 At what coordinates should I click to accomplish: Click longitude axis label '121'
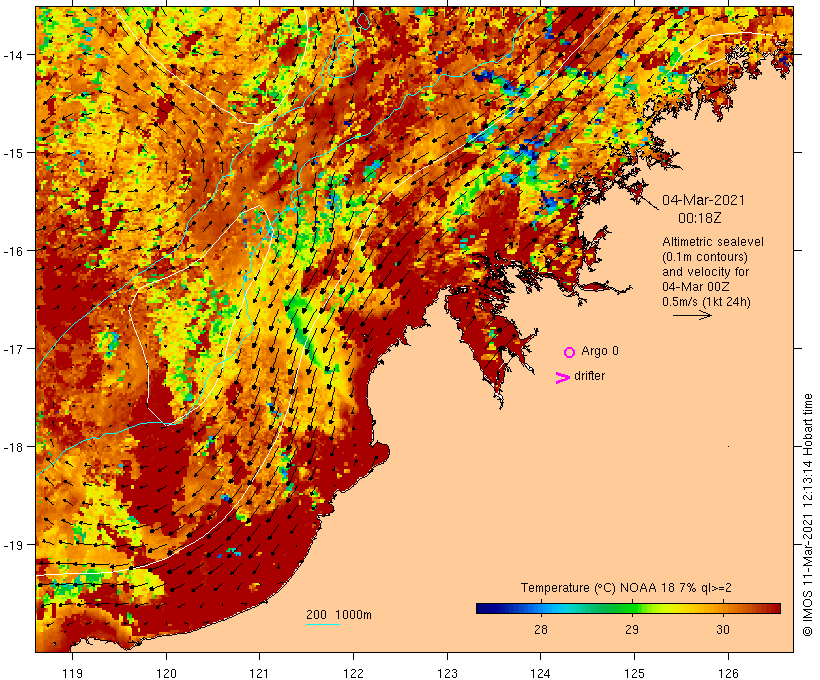coord(259,673)
